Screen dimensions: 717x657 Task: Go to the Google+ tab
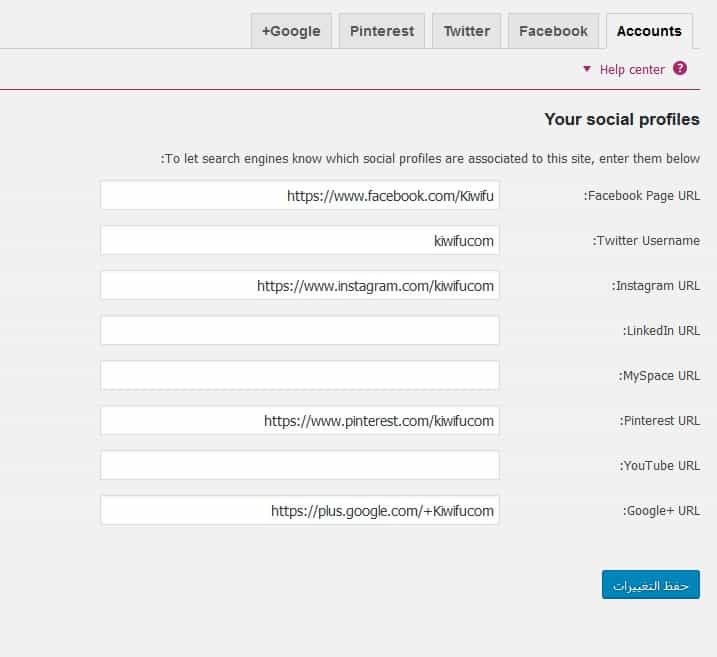coord(291,31)
